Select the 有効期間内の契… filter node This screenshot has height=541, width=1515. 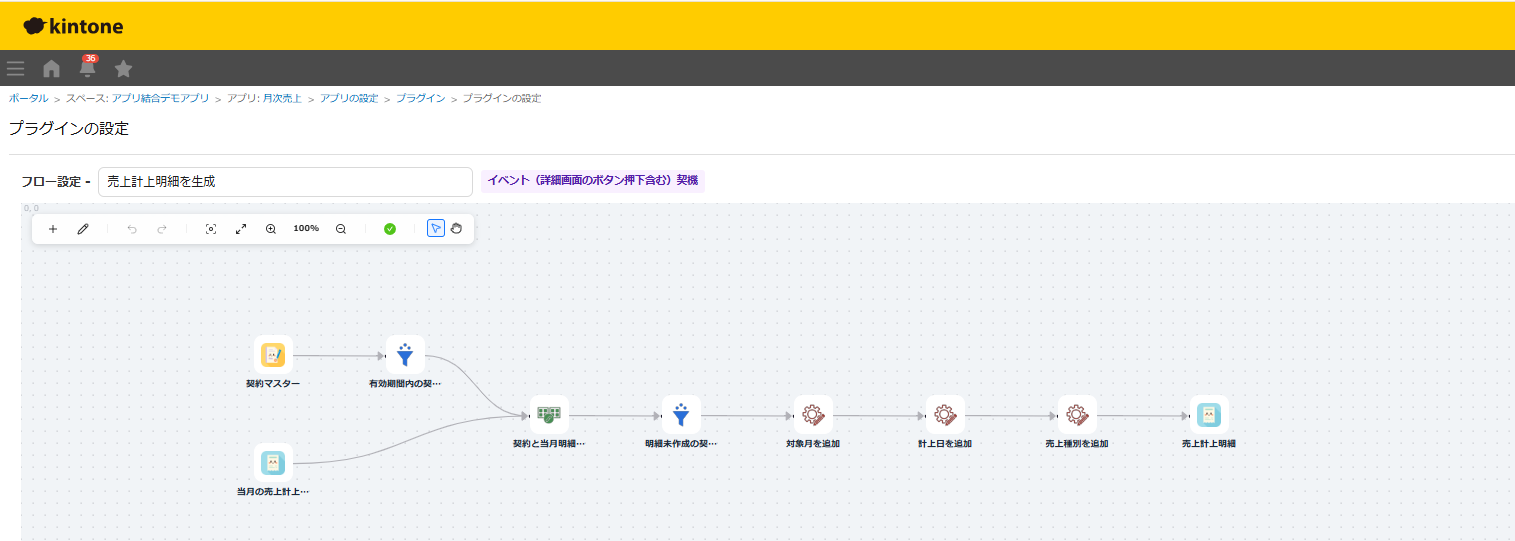pyautogui.click(x=405, y=354)
